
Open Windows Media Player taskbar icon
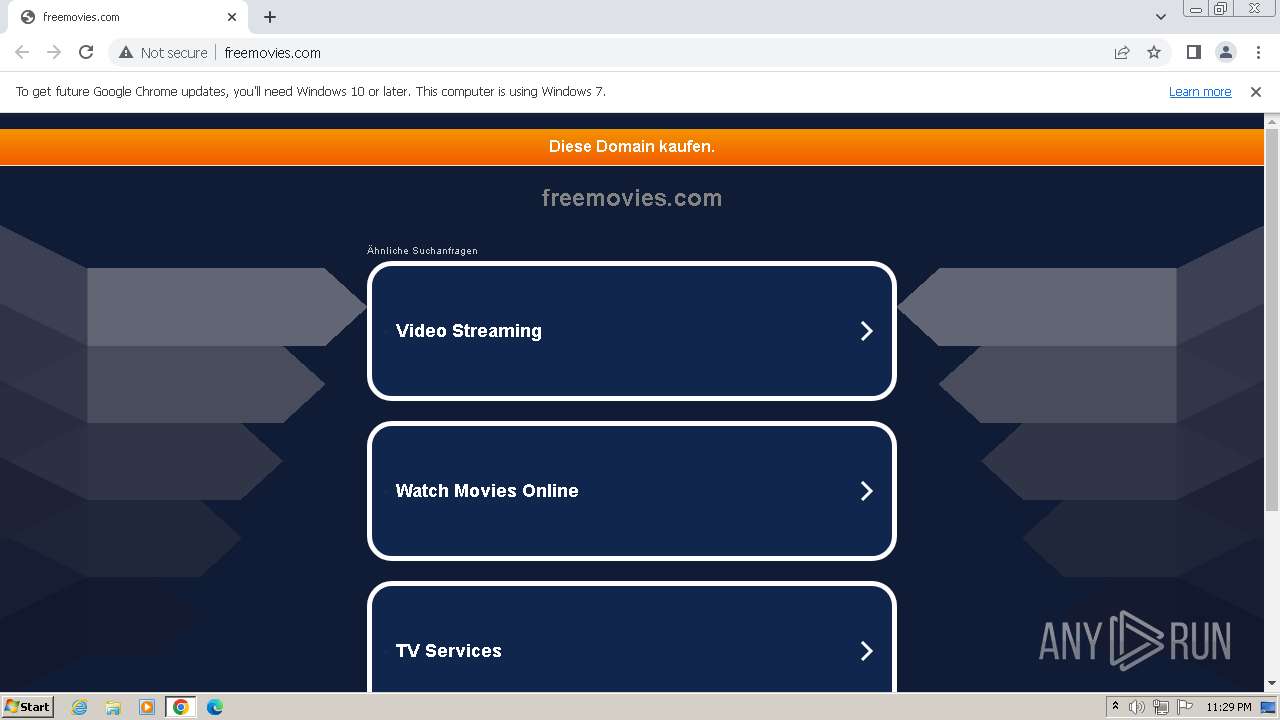(147, 707)
